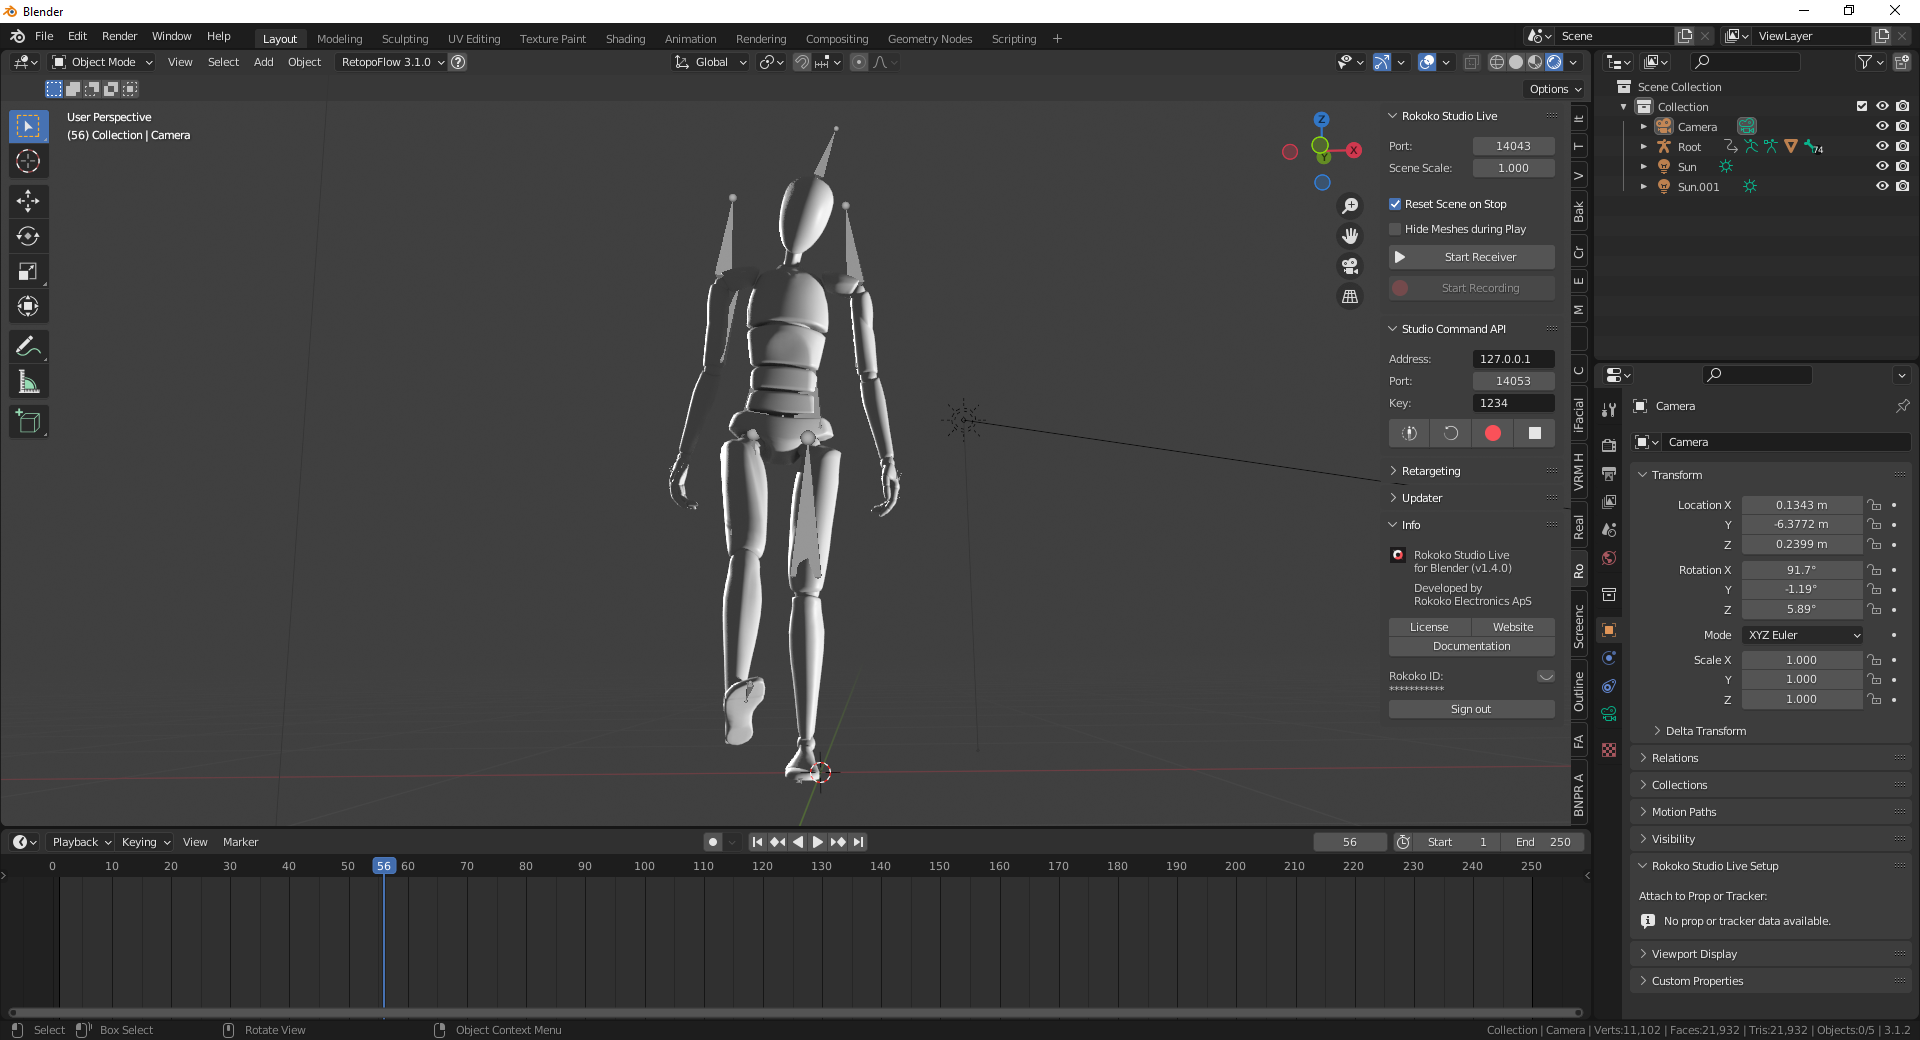Select the Scale tool
Viewport: 1920px width, 1040px height.
point(28,271)
